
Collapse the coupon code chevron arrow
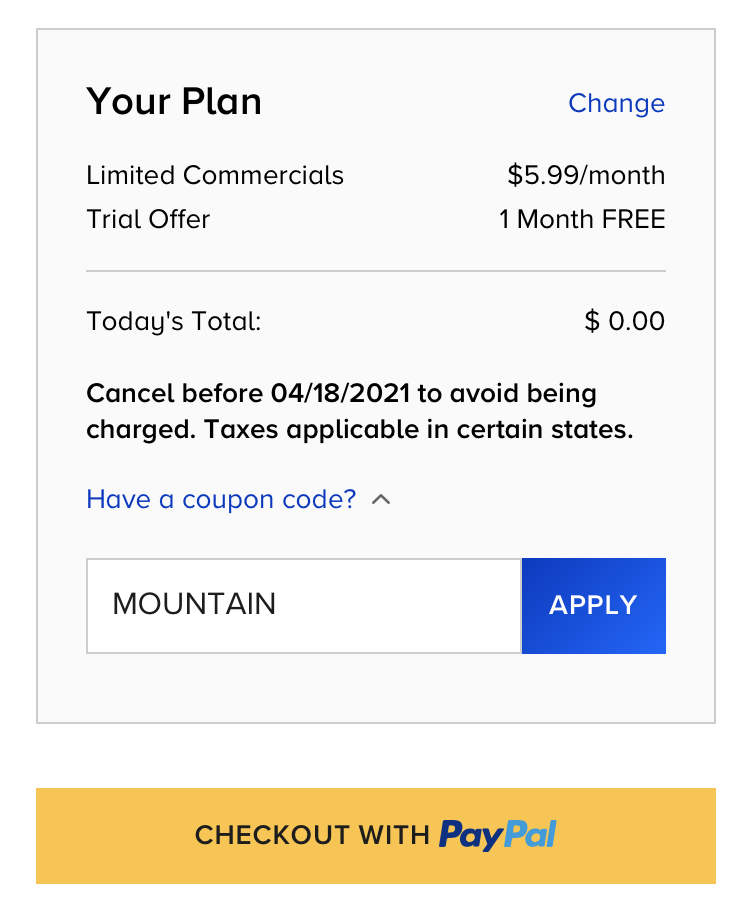(x=381, y=499)
